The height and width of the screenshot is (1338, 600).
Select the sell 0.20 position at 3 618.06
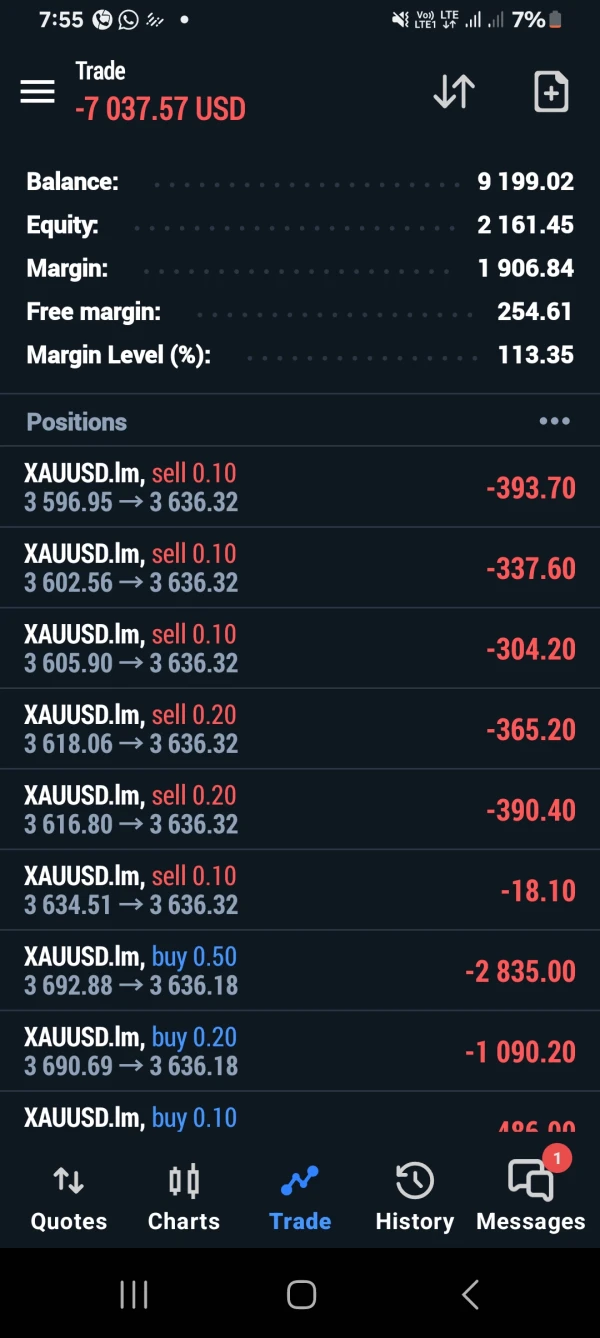tap(300, 729)
